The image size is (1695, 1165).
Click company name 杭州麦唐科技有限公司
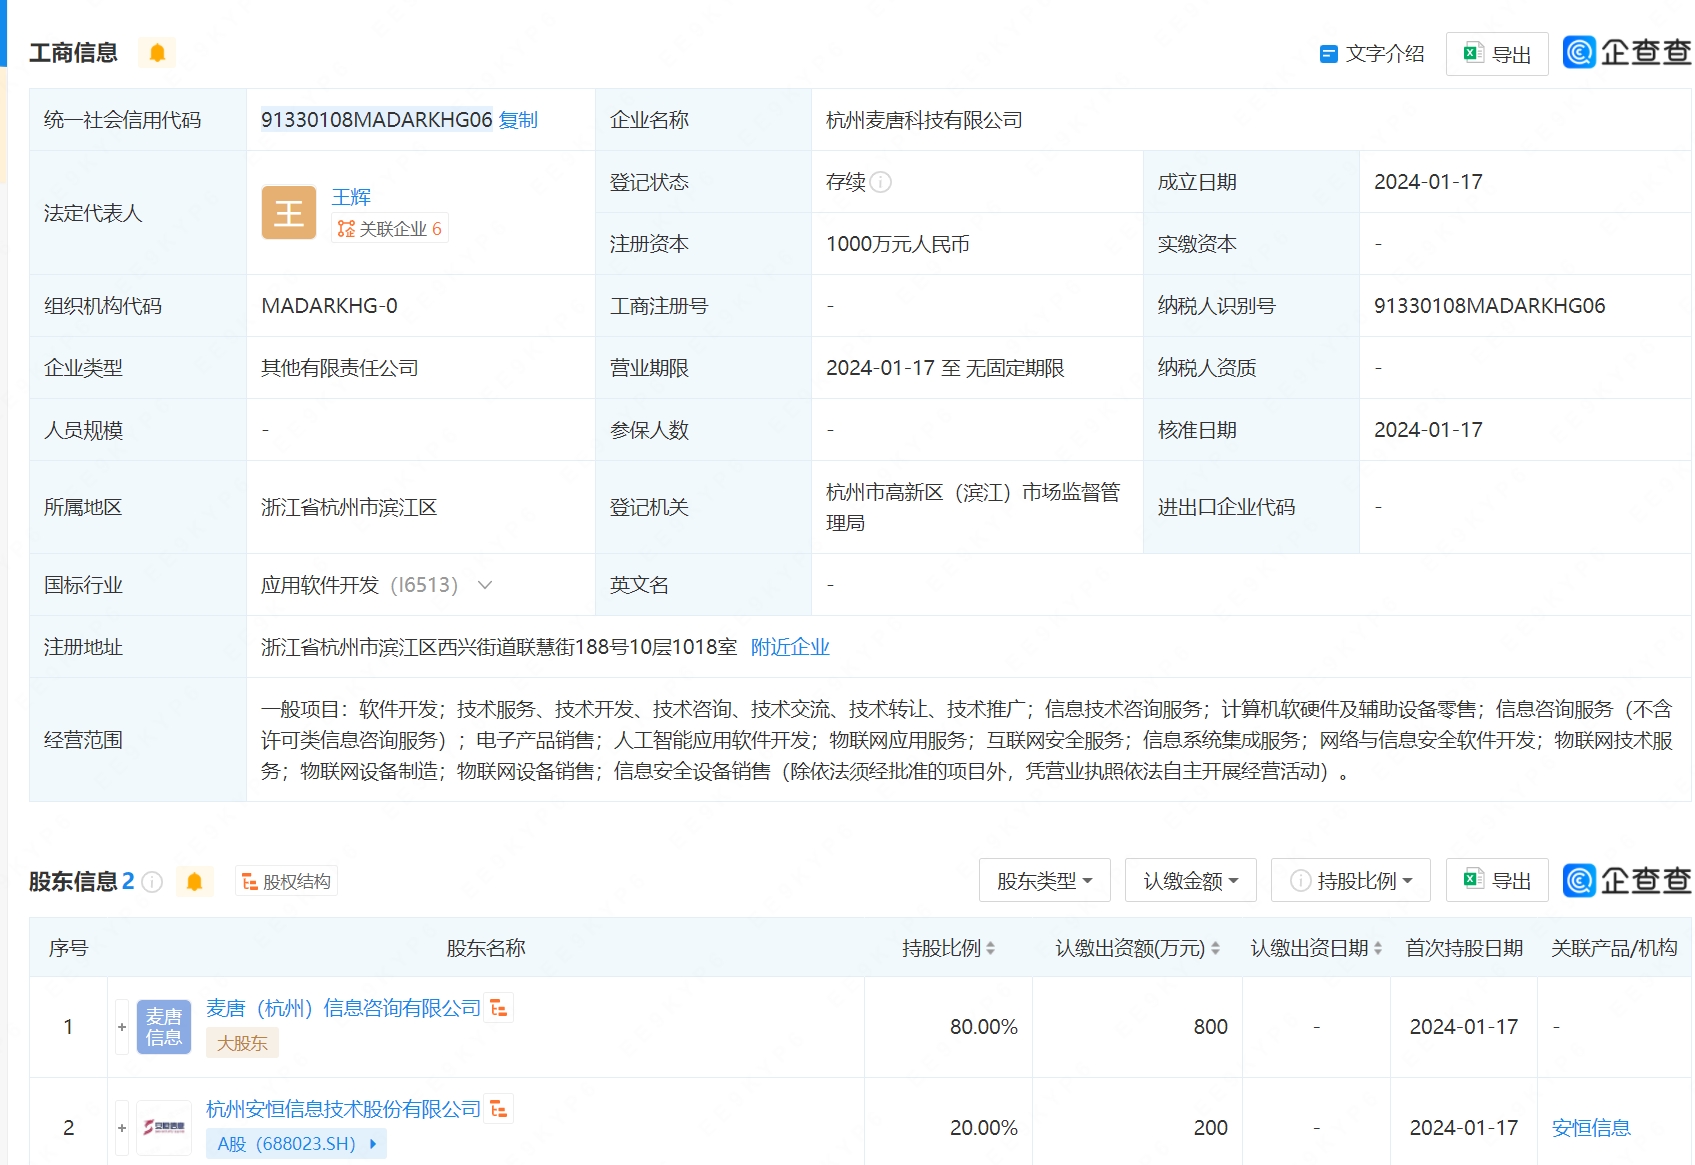click(x=924, y=120)
